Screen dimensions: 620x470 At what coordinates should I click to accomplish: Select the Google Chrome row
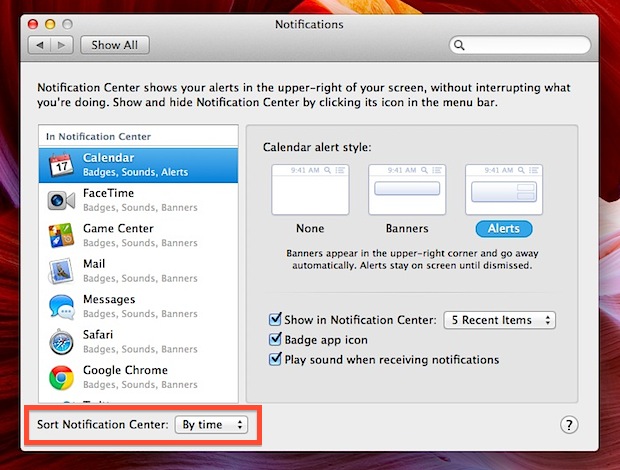tap(138, 378)
